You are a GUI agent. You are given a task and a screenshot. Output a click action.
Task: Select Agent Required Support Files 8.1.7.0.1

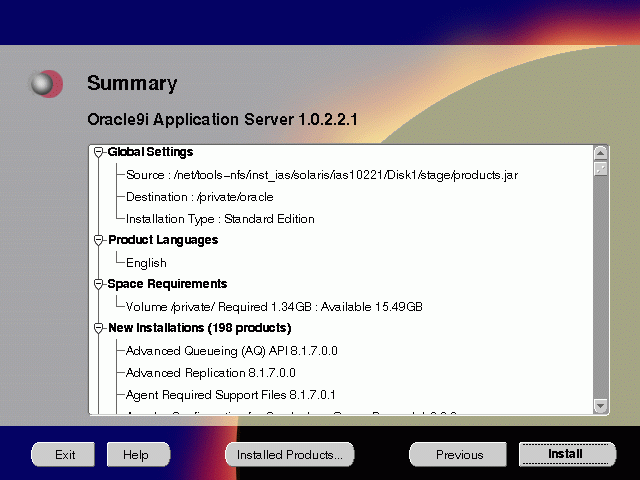[231, 395]
